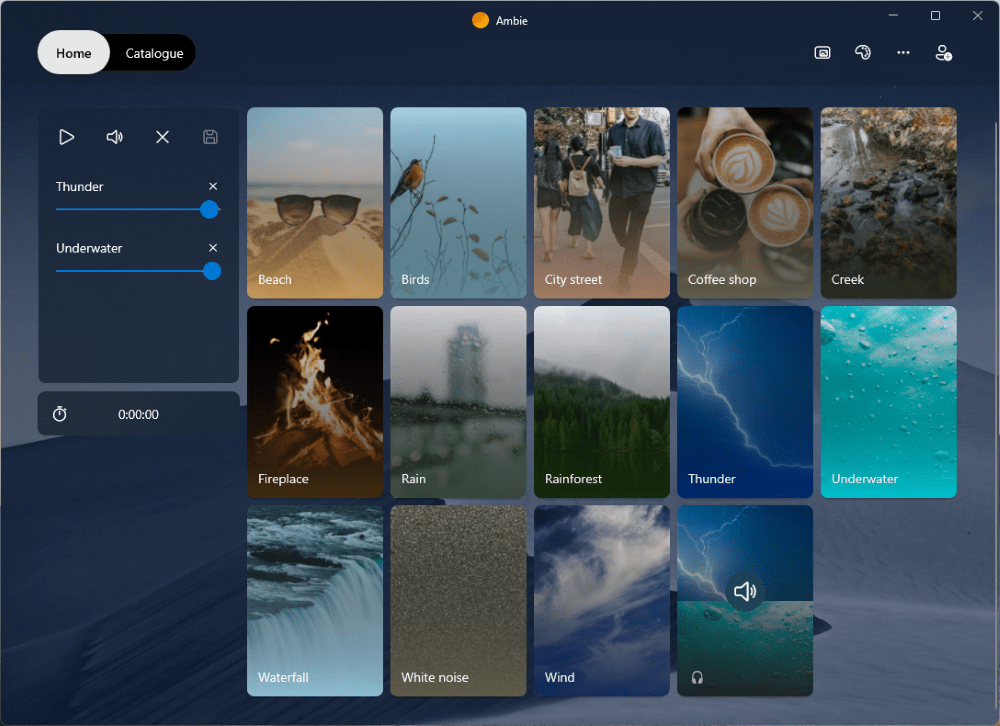The height and width of the screenshot is (726, 1000).
Task: Select the Beach sound tile
Action: (x=315, y=203)
